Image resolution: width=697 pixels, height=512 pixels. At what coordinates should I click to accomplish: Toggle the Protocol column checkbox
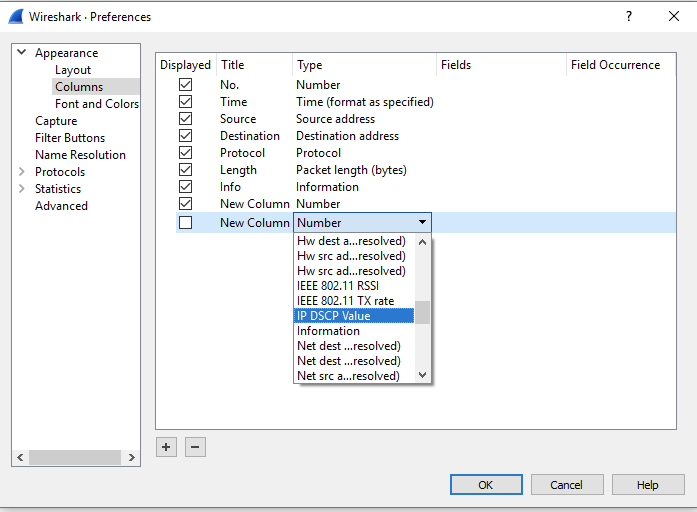click(185, 152)
